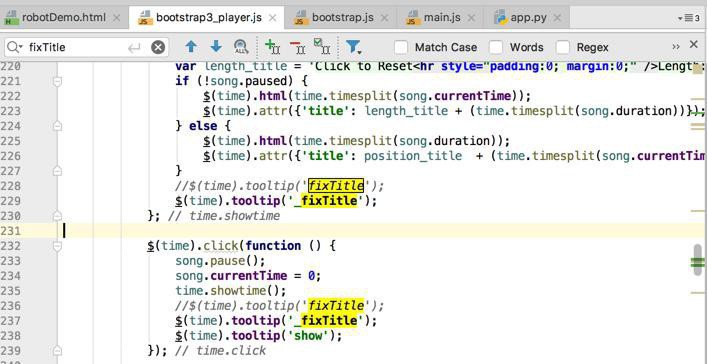
Task: Add selection for next occurrence
Action: 272,46
